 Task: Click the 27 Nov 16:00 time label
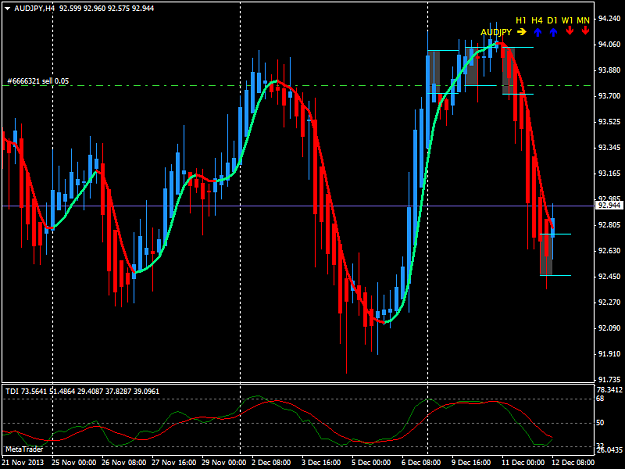(x=174, y=462)
